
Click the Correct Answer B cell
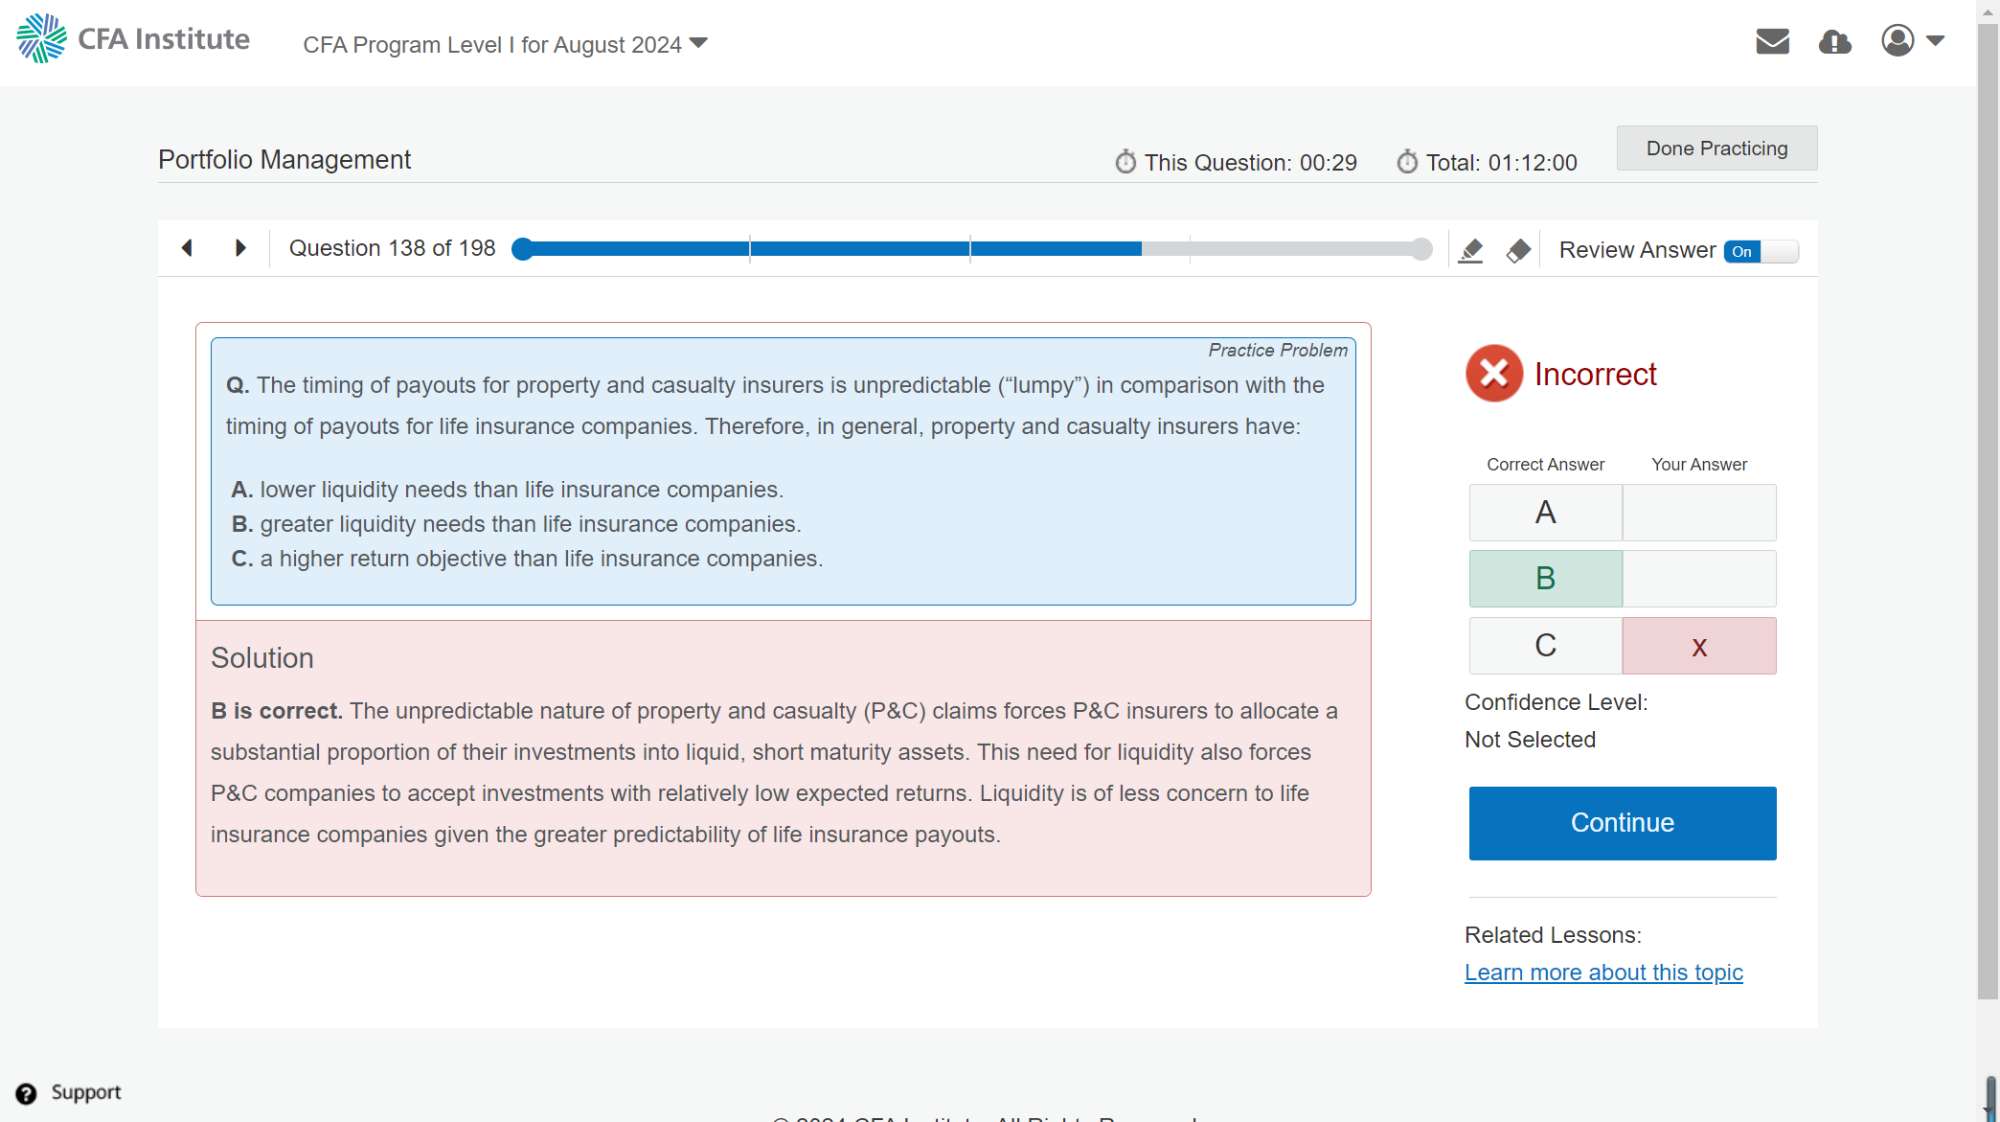1545,578
